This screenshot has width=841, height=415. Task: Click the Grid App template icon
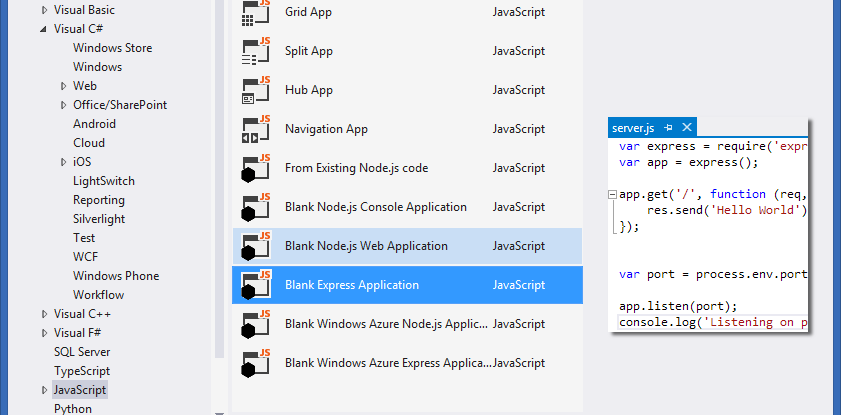click(x=257, y=12)
